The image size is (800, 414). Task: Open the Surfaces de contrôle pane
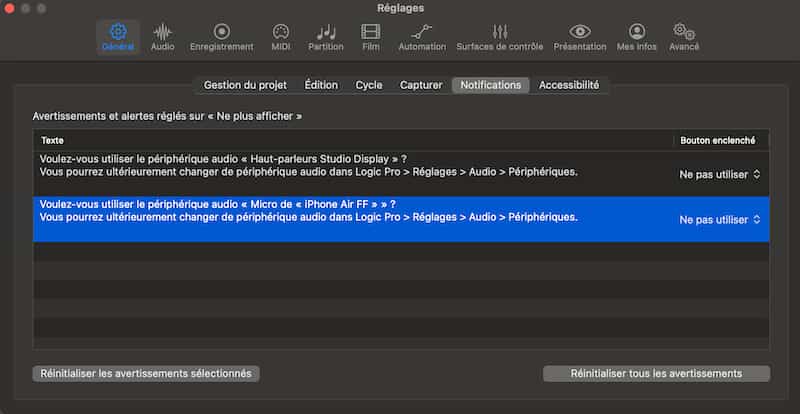(499, 37)
